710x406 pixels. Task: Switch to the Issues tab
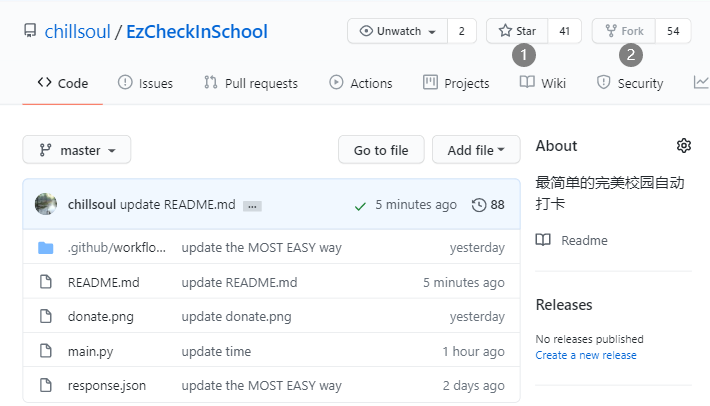pyautogui.click(x=145, y=83)
